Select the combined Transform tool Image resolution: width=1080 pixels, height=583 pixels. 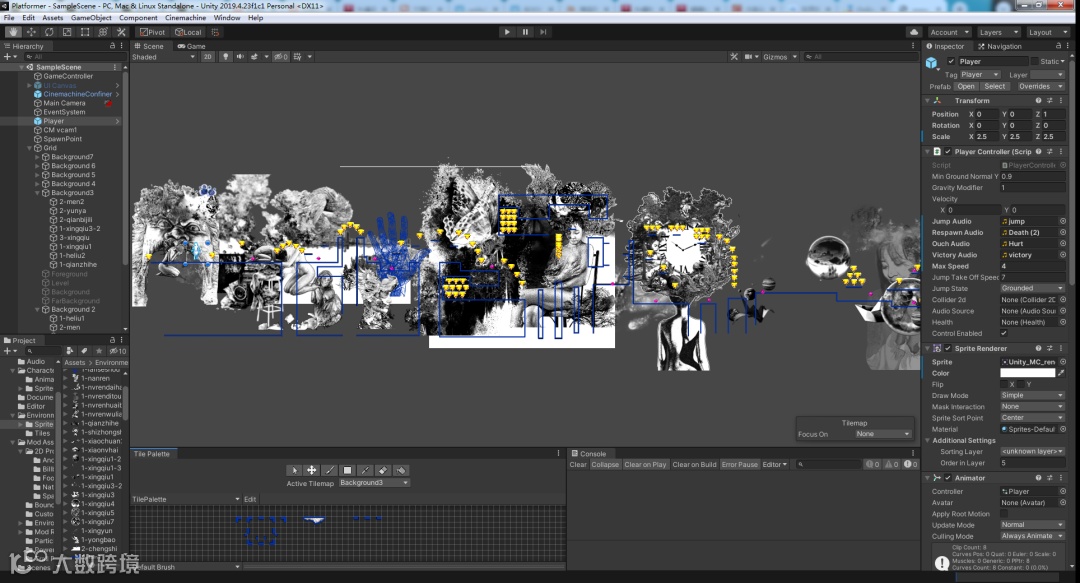point(103,32)
